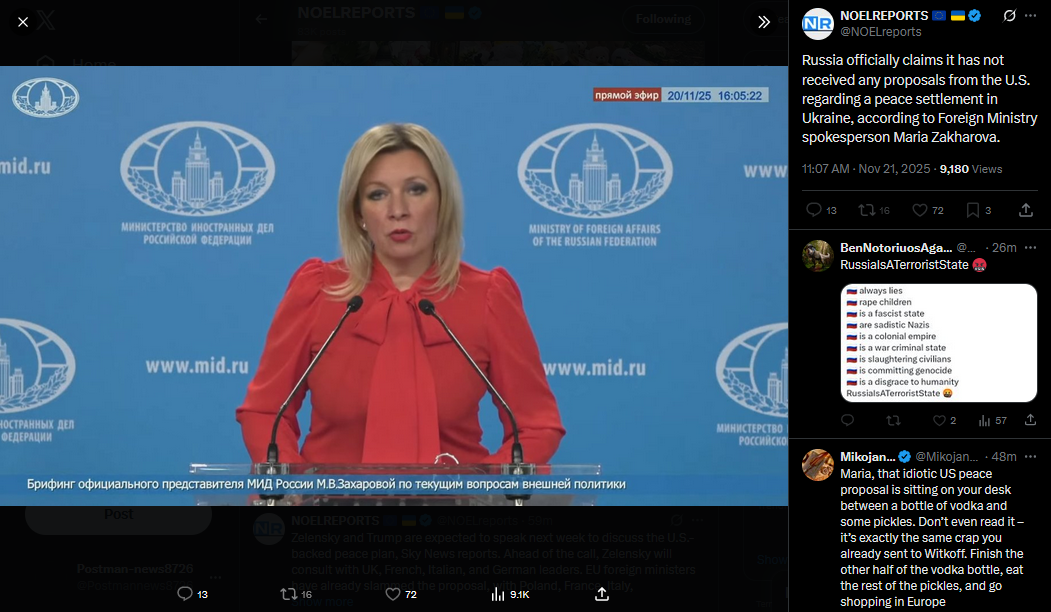The image size is (1051, 612).
Task: Click the Zakharova briefing video frame
Action: [394, 286]
